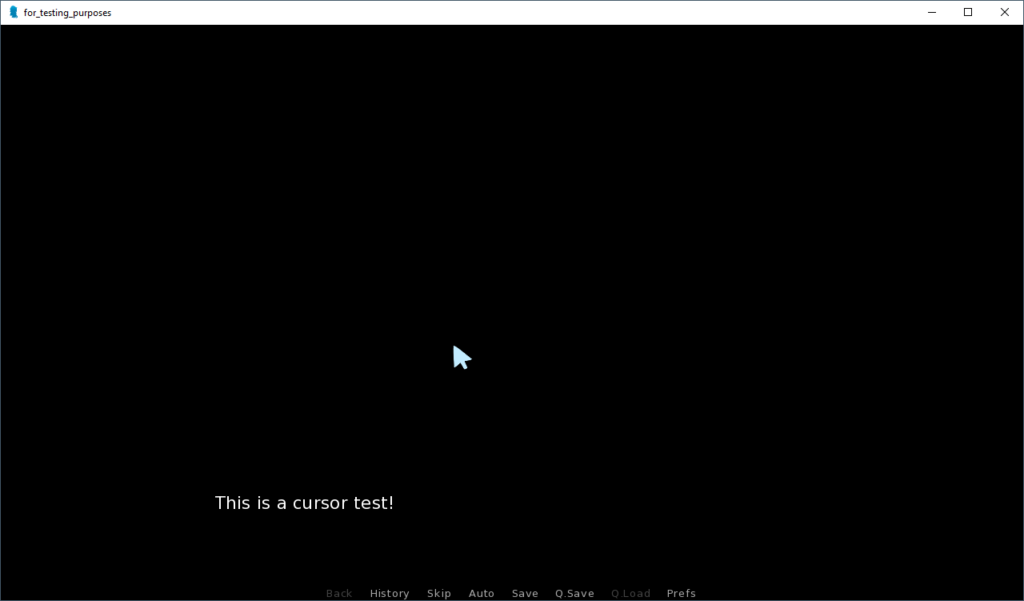Screen dimensions: 1024x601
Task: Perform a quick save with Q.Save
Action: (x=575, y=593)
